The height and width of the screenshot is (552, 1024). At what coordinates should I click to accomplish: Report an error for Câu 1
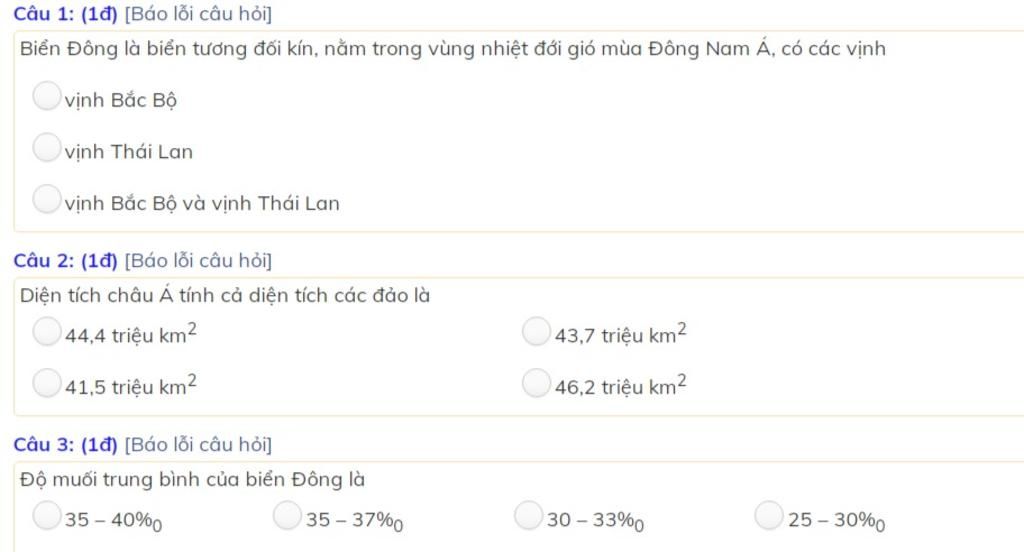tap(198, 14)
